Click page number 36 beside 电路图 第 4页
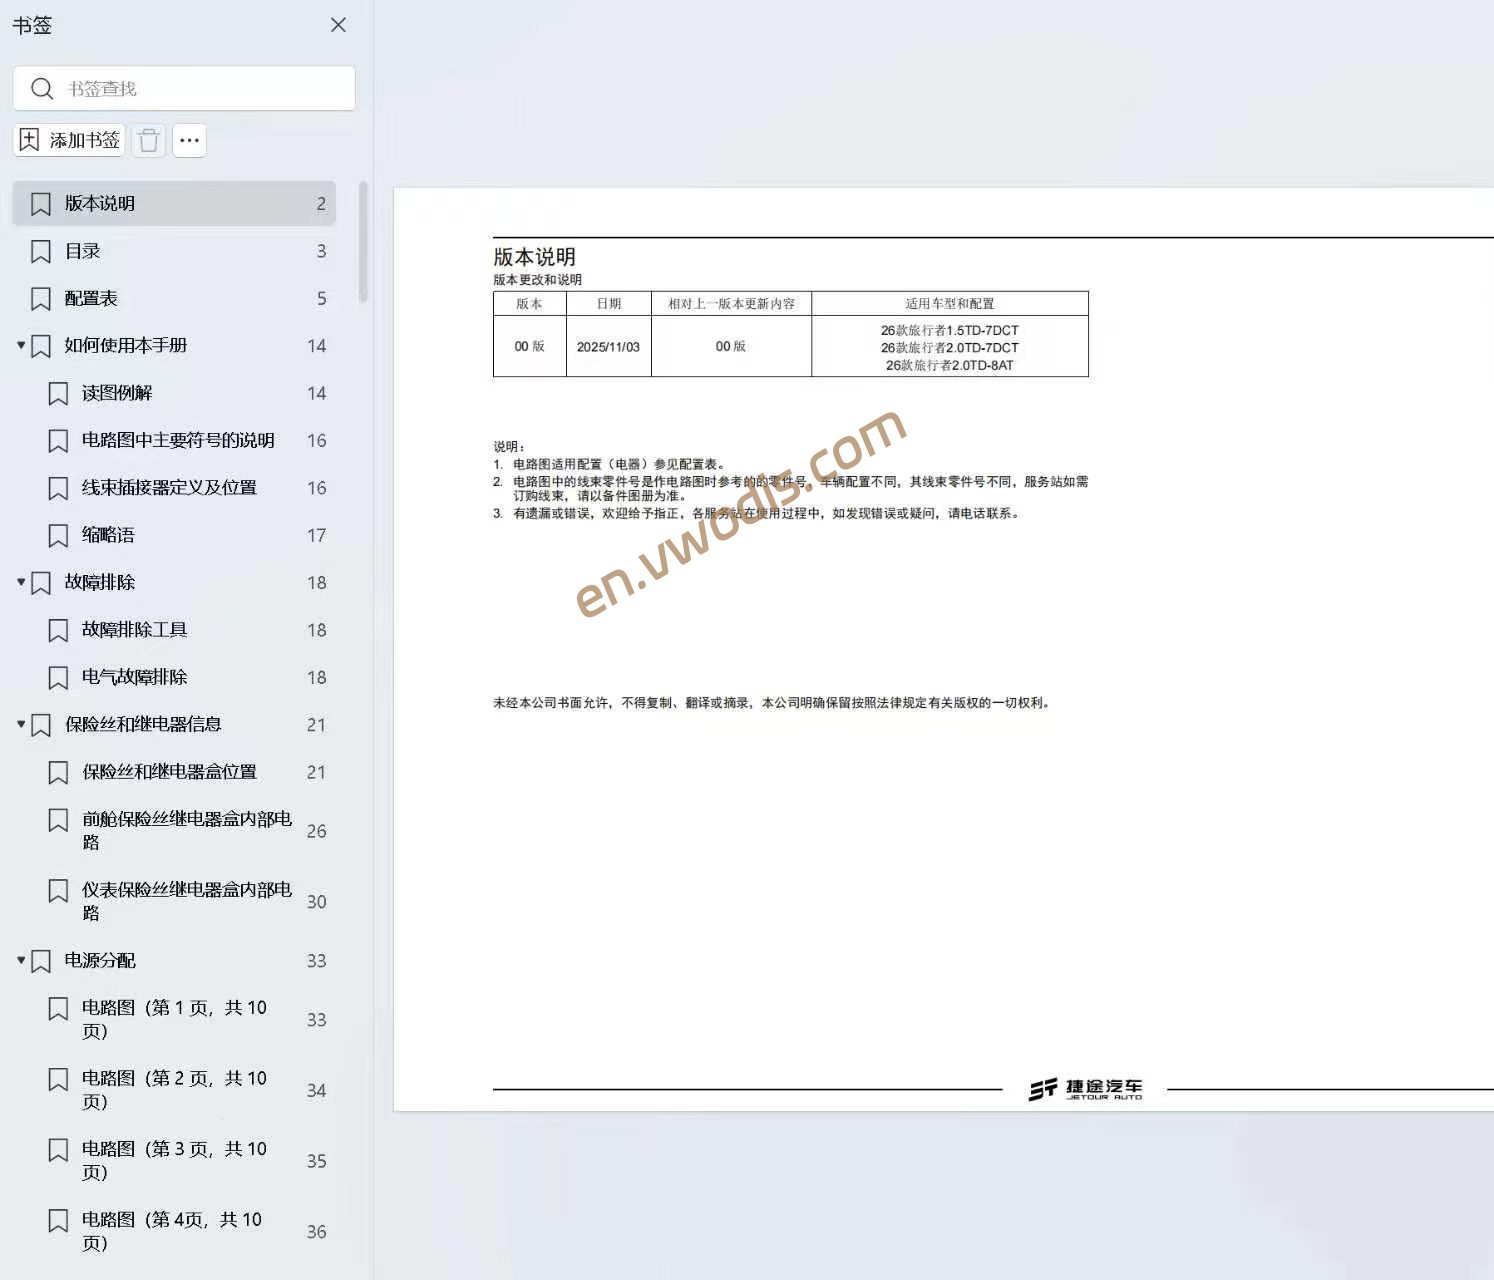 (x=316, y=1232)
